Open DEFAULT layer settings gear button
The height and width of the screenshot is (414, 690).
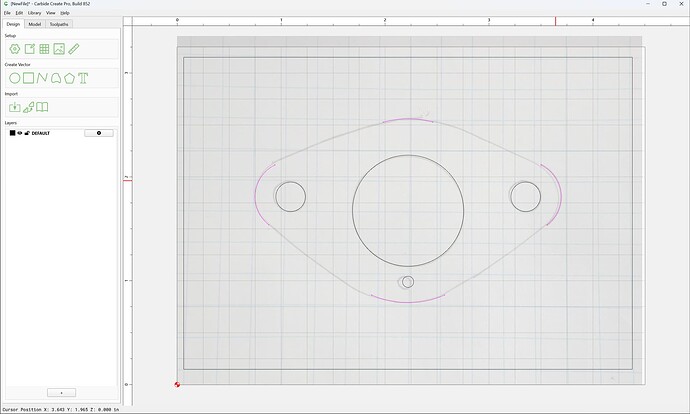99,133
